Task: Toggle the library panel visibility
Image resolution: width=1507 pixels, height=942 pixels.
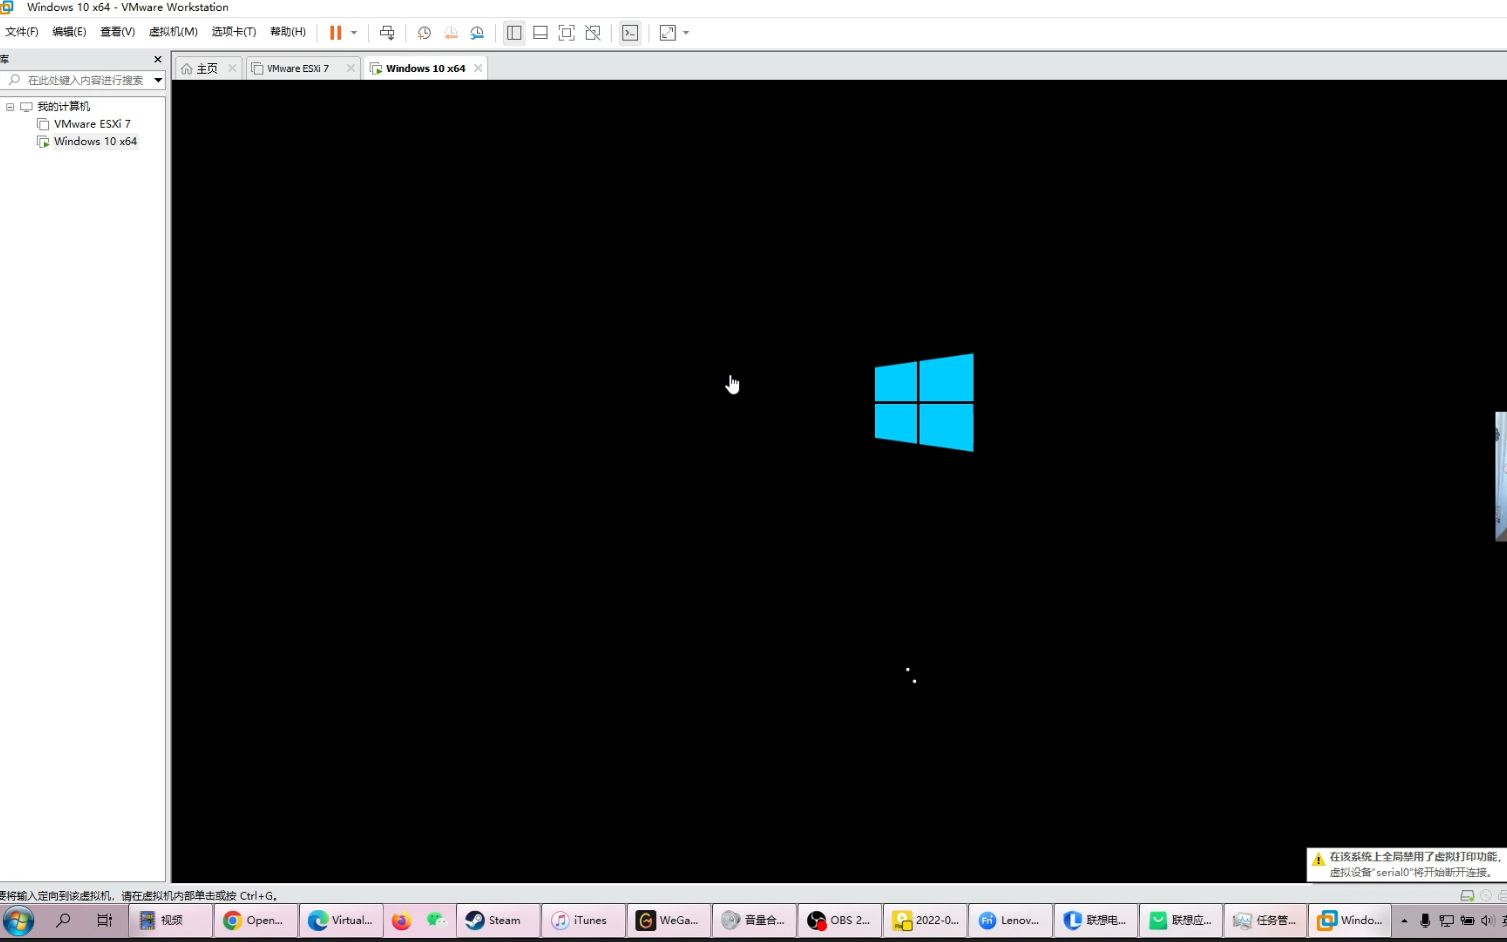Action: pos(514,32)
